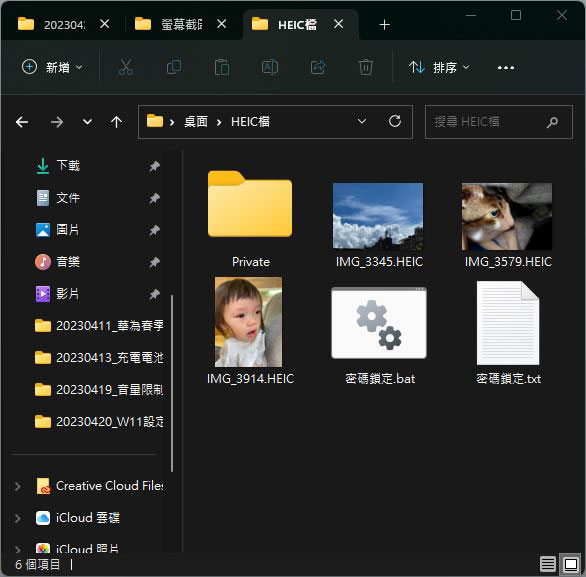
Task: Add a new tab with plus button
Action: point(384,25)
